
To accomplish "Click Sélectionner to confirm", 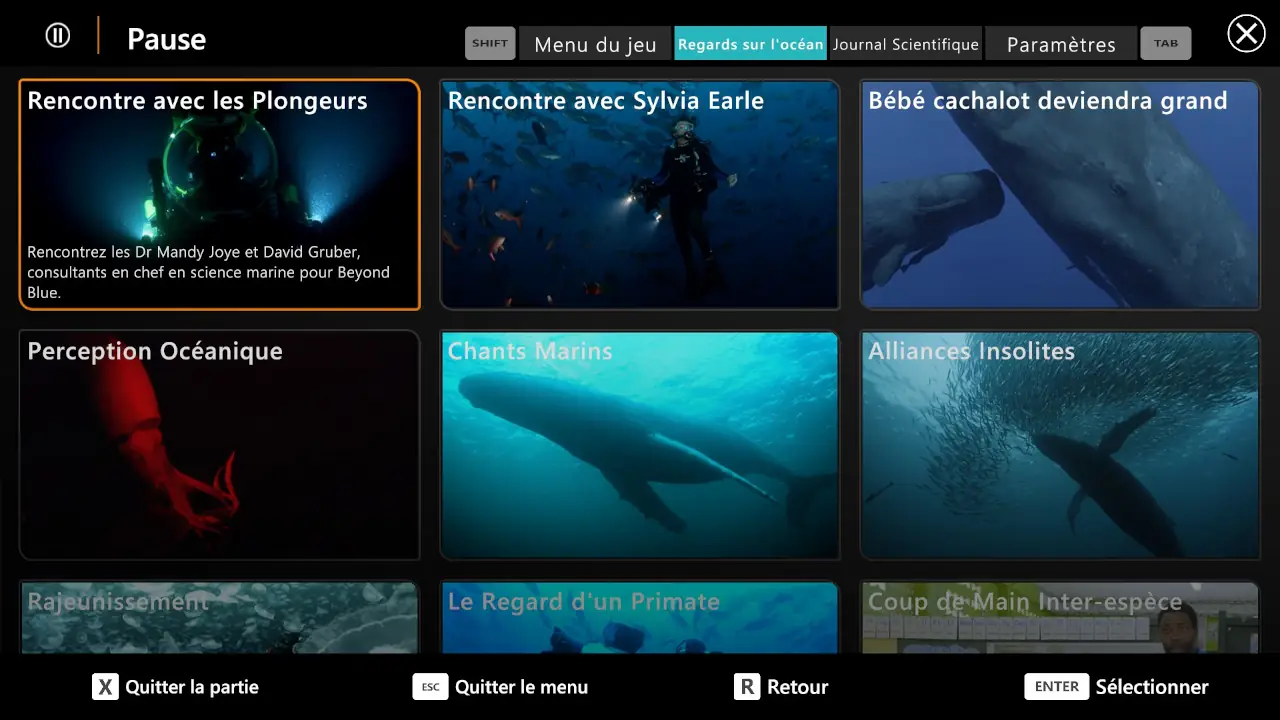I will 1152,687.
